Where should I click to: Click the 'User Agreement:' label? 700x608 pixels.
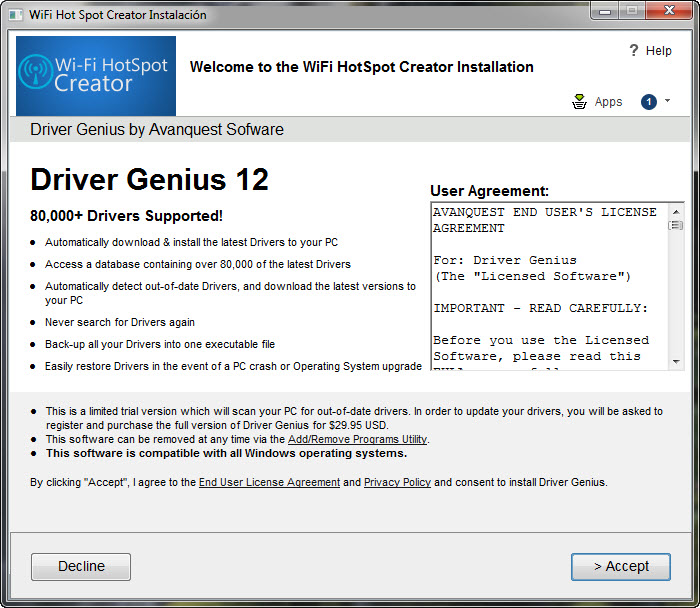489,191
